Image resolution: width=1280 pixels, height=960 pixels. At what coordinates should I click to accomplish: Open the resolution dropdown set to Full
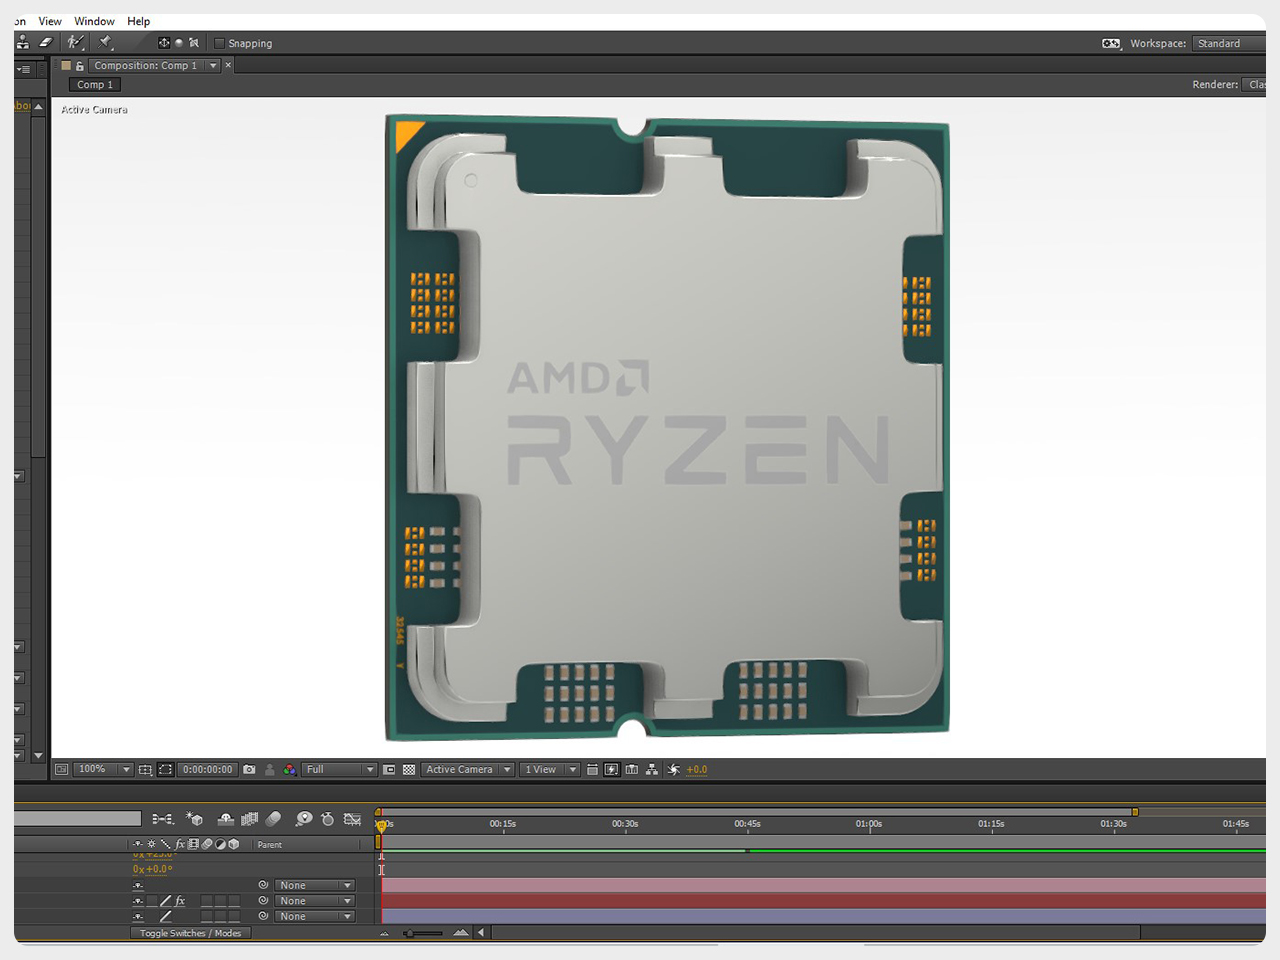tap(338, 769)
